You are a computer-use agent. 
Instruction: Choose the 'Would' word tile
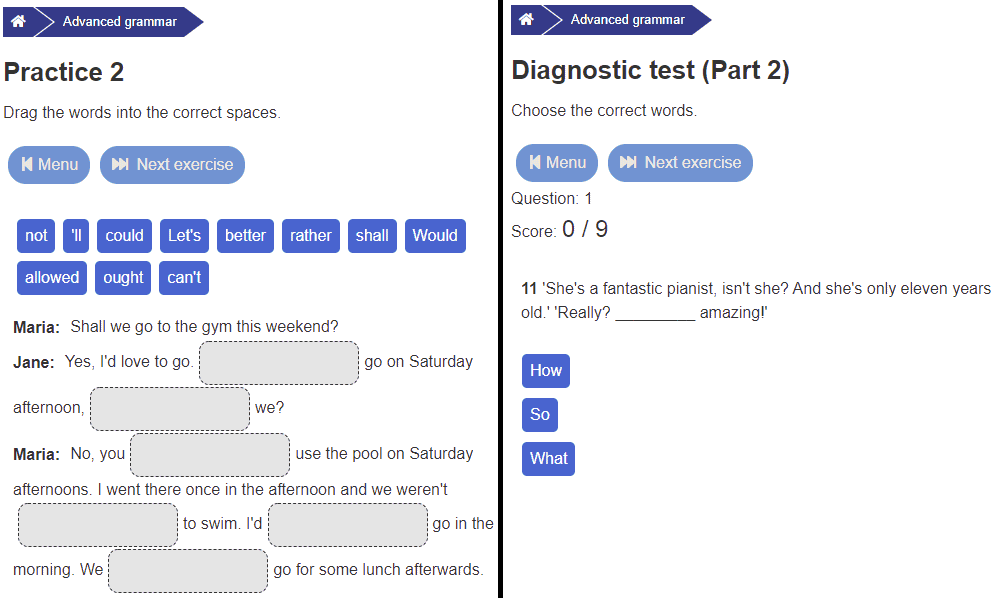[x=435, y=236]
